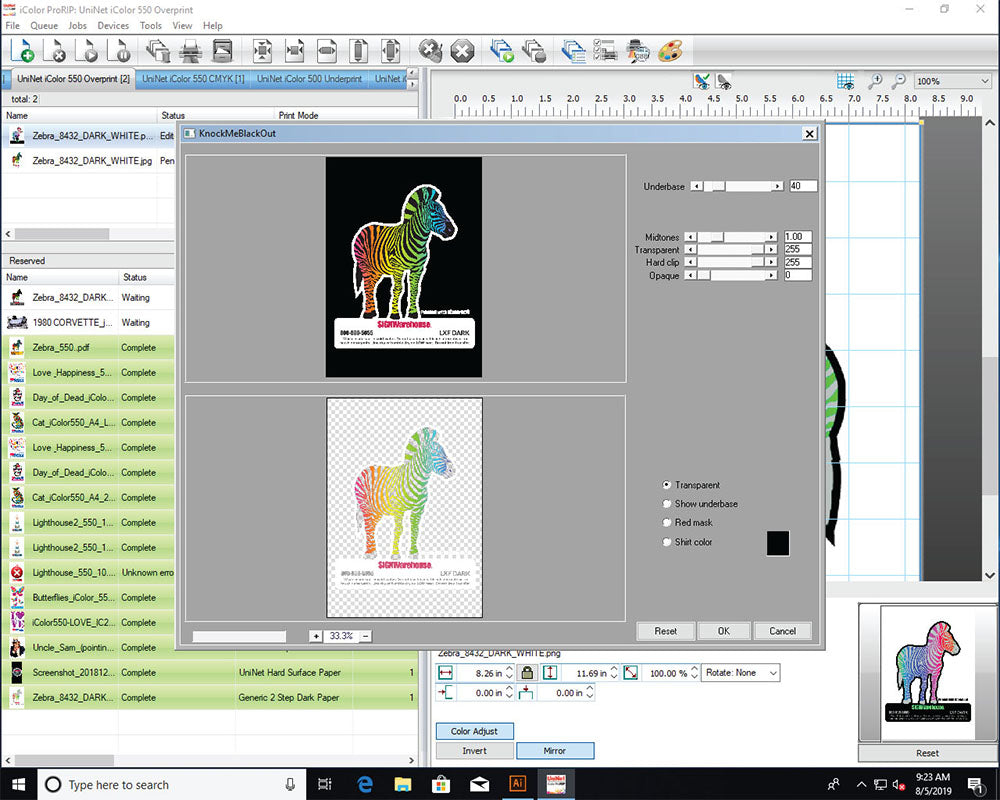Open RIP settings via the gear toolbar icon
Screen dimensions: 1000x800
click(431, 50)
